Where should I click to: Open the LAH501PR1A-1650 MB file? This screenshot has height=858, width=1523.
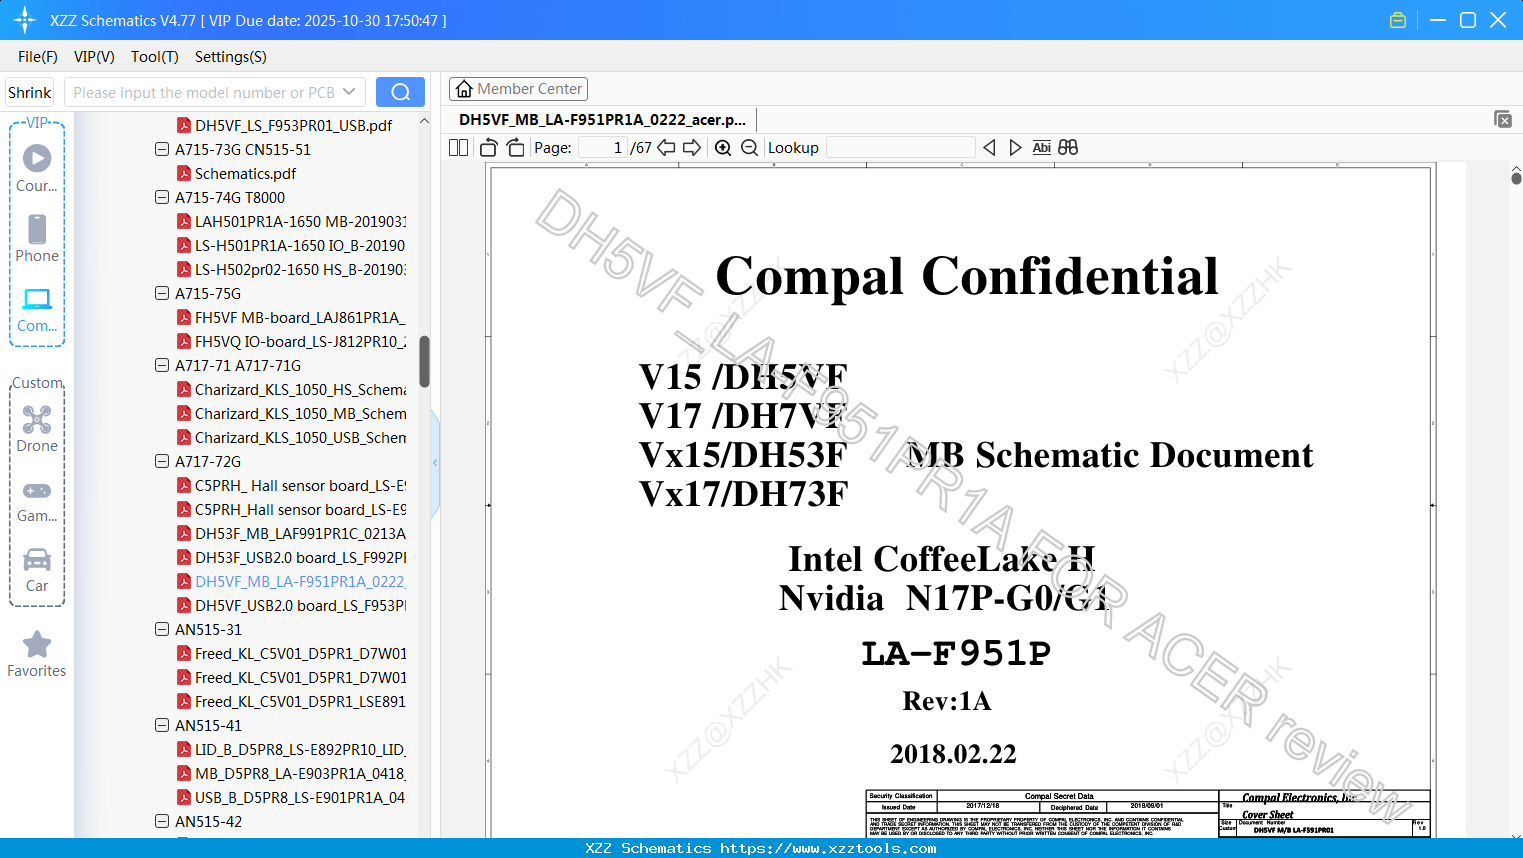(300, 221)
